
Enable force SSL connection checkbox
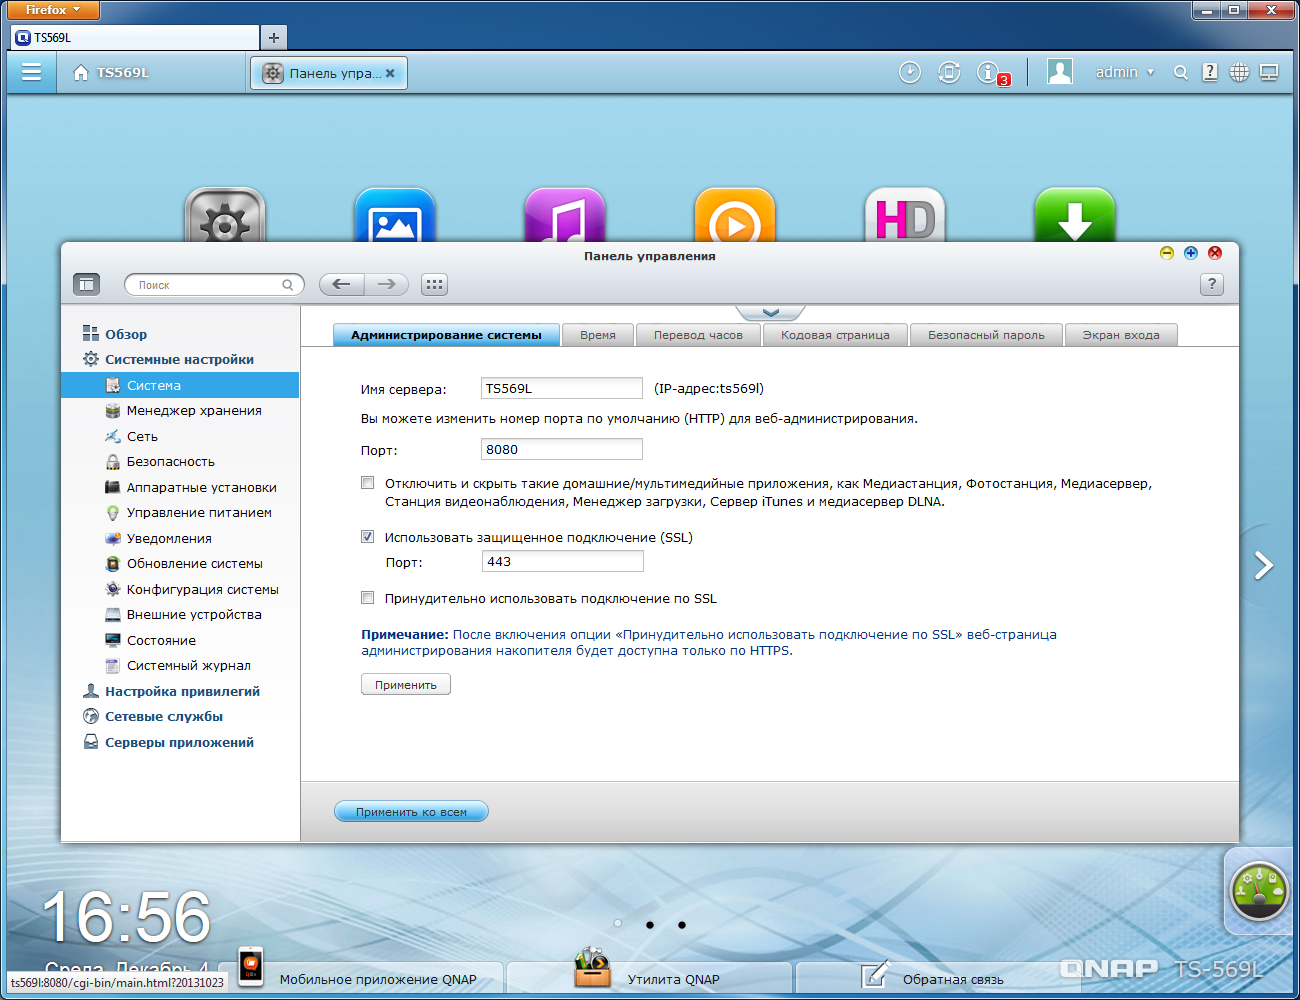pos(368,598)
